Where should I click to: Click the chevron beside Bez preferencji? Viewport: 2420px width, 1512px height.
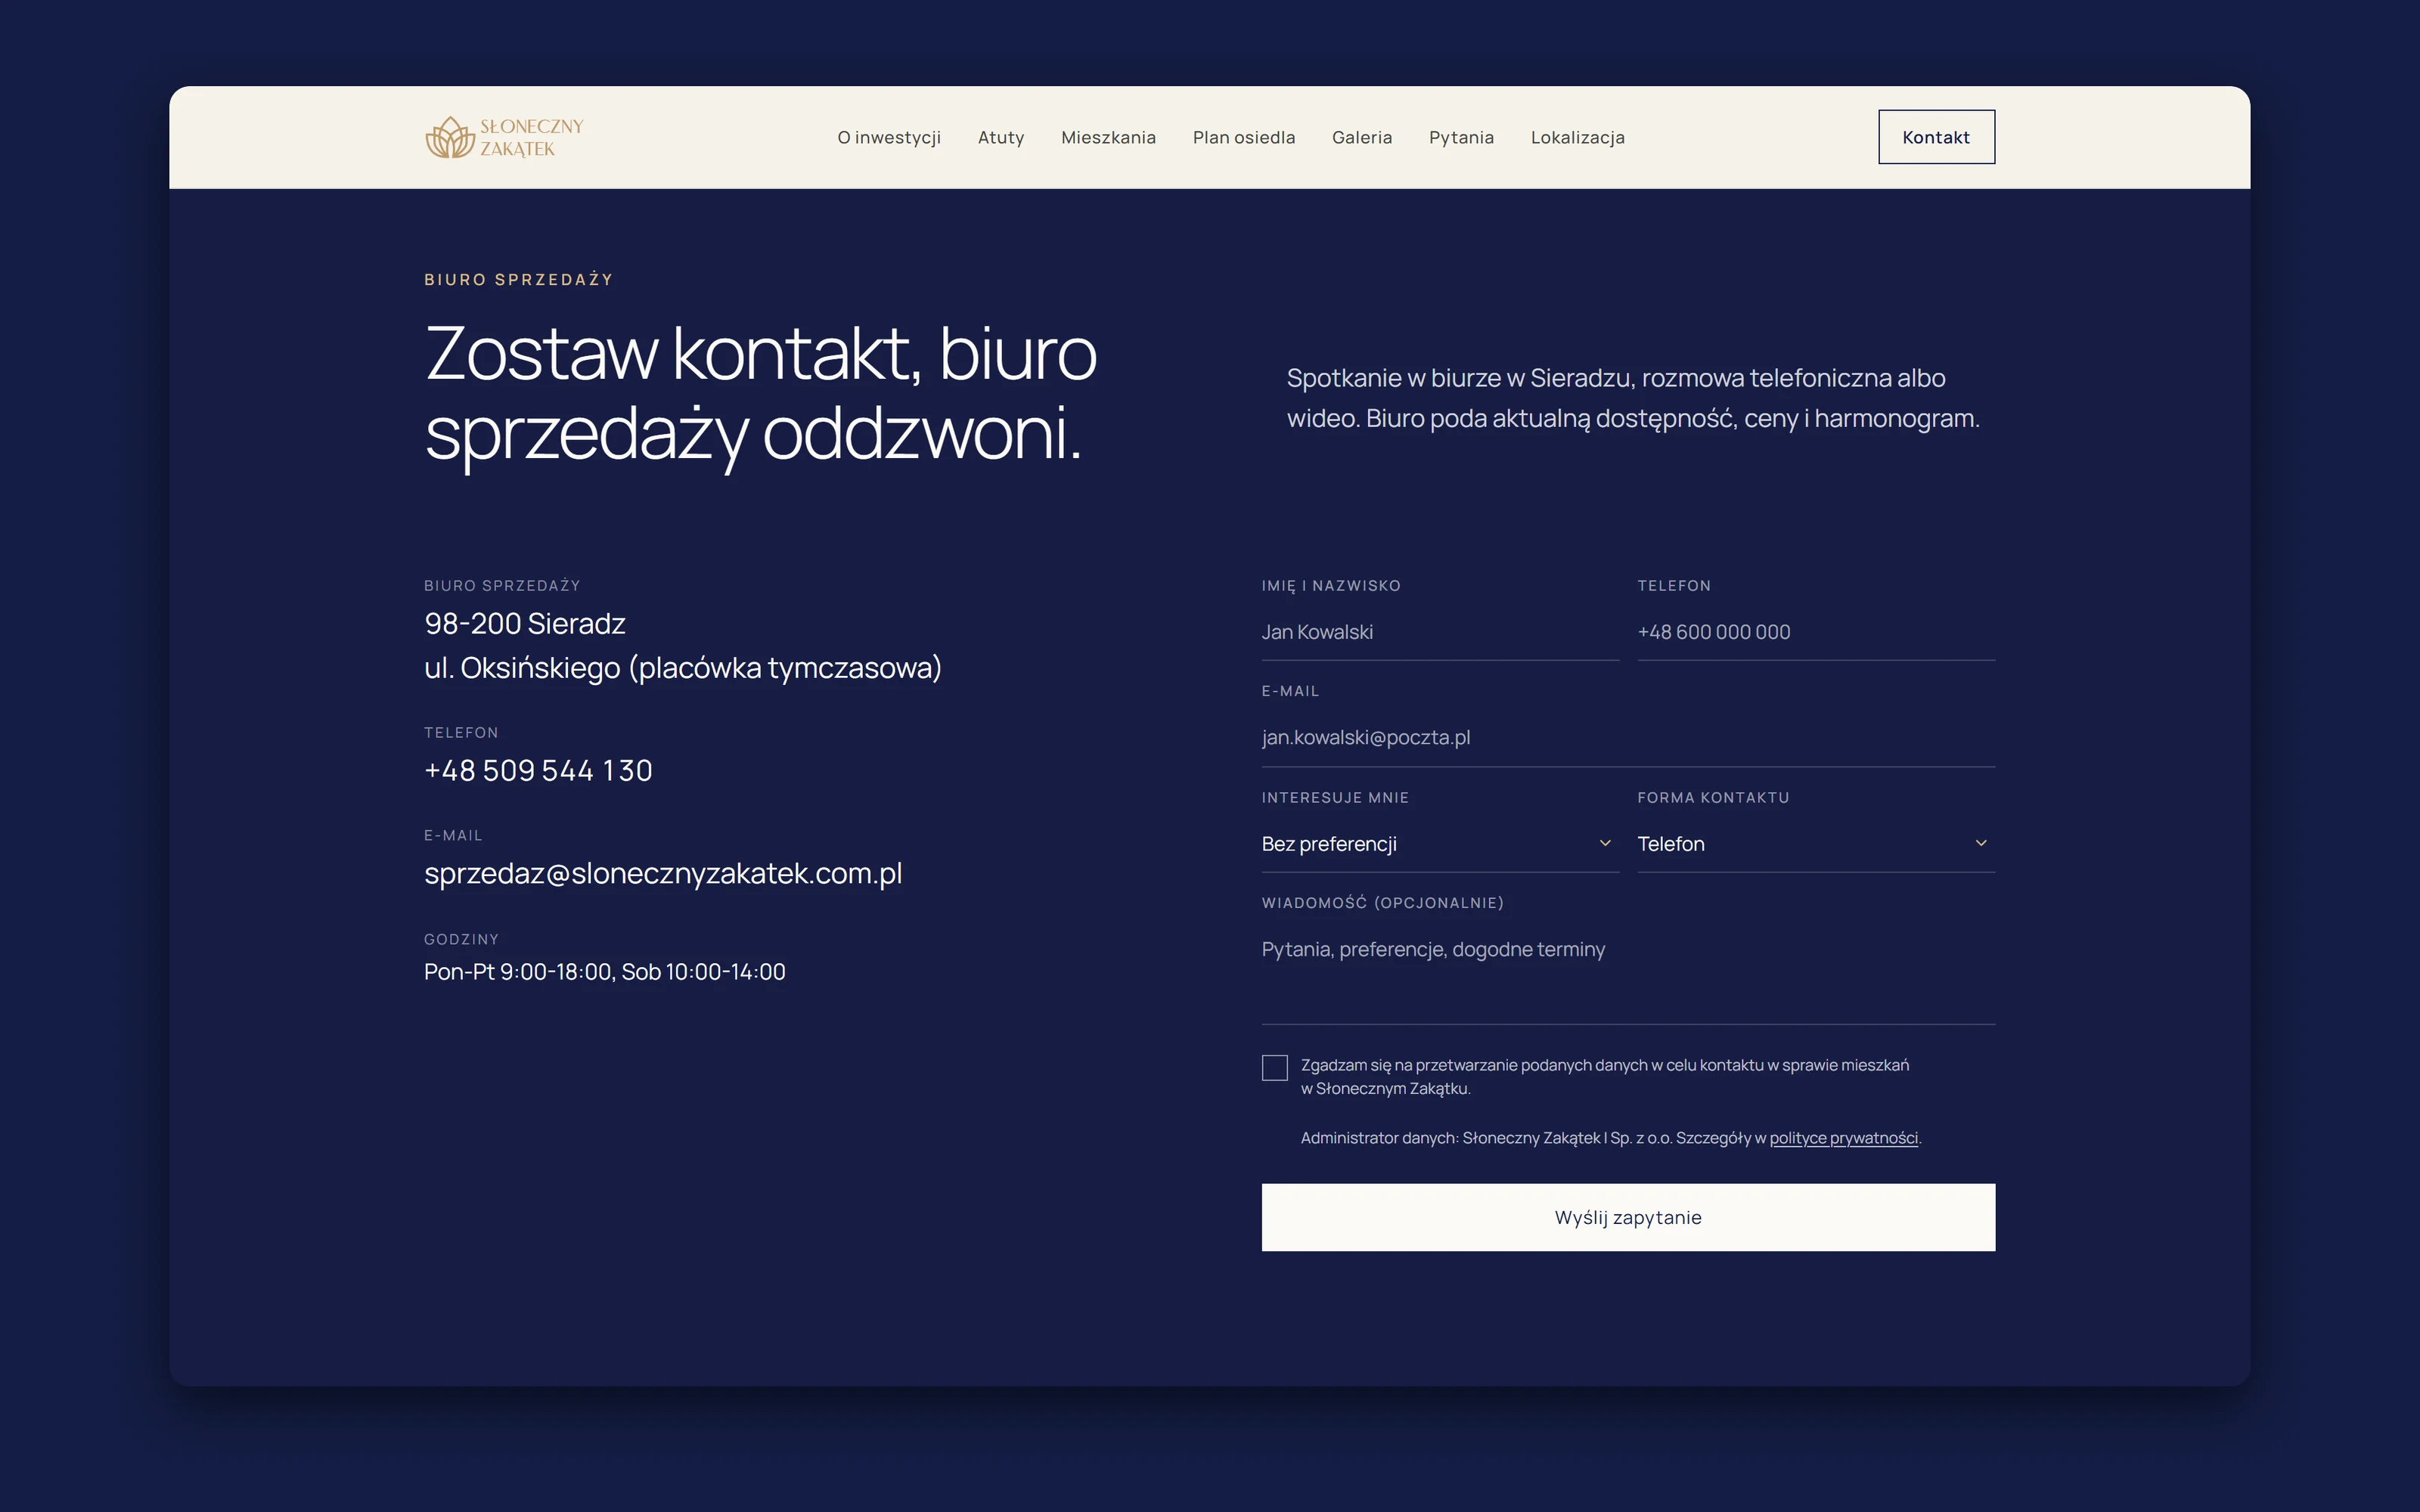(1605, 843)
